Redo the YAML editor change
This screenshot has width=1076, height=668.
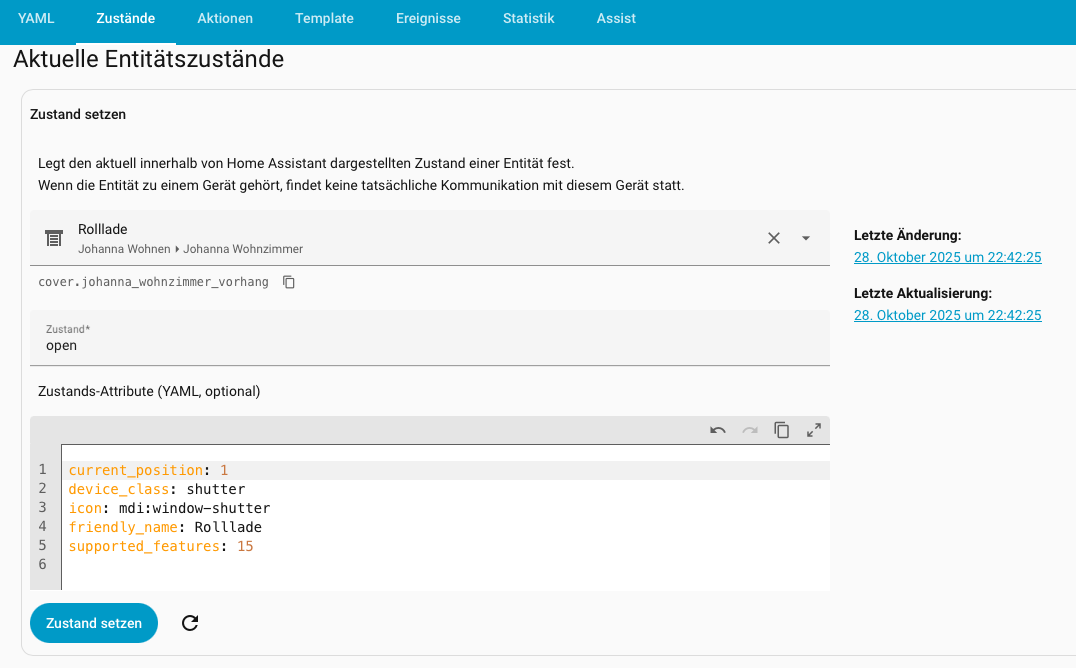[x=750, y=430]
